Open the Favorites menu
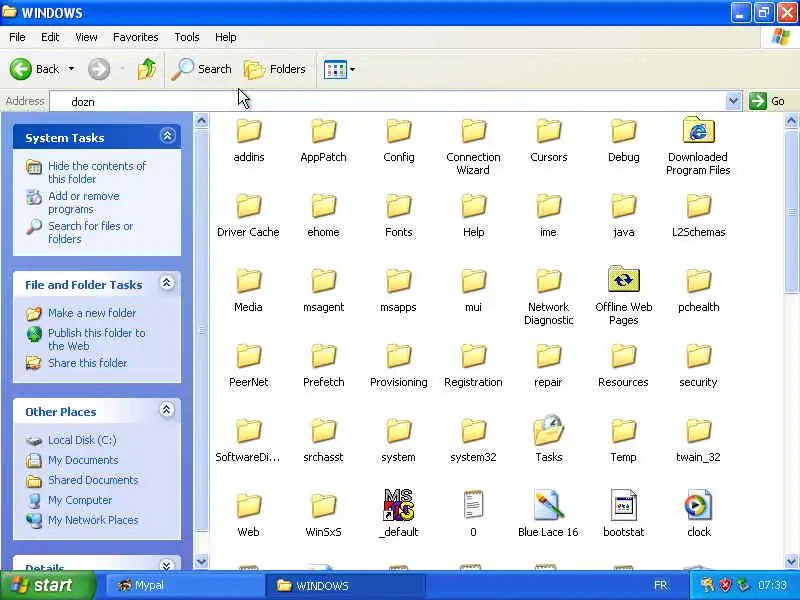The image size is (800, 600). click(136, 37)
